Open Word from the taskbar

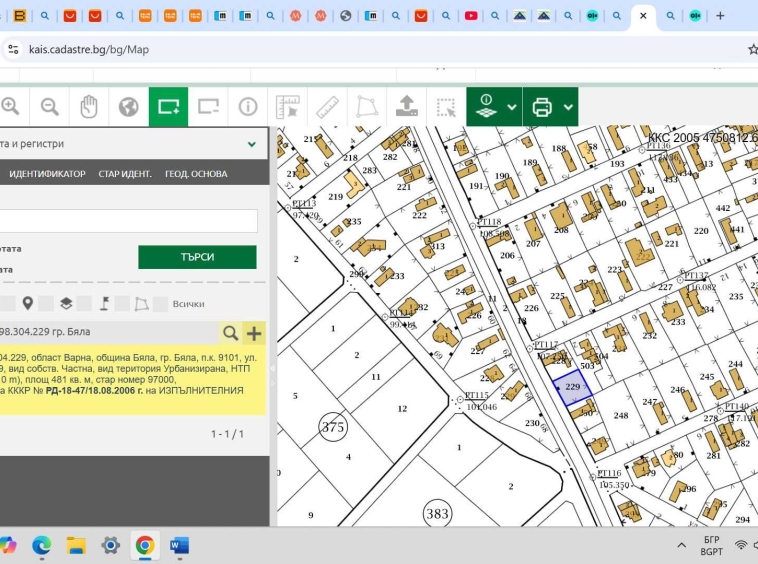[x=179, y=546]
